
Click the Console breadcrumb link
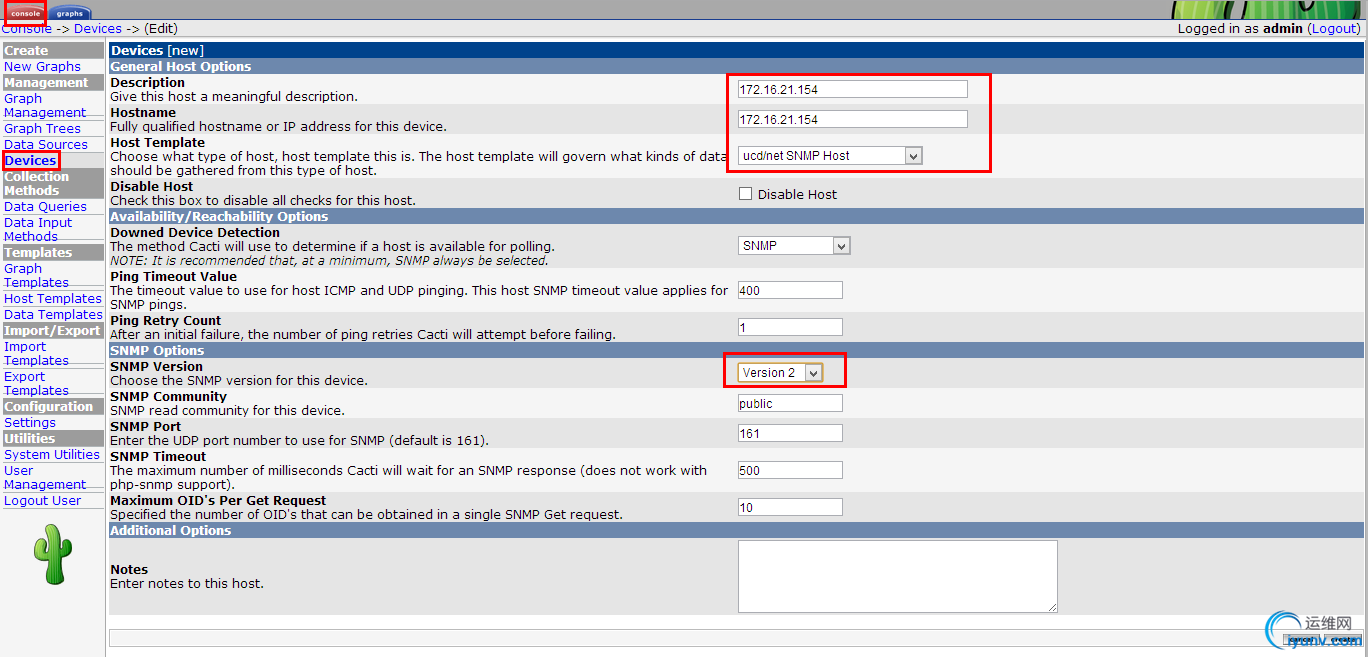pos(26,29)
